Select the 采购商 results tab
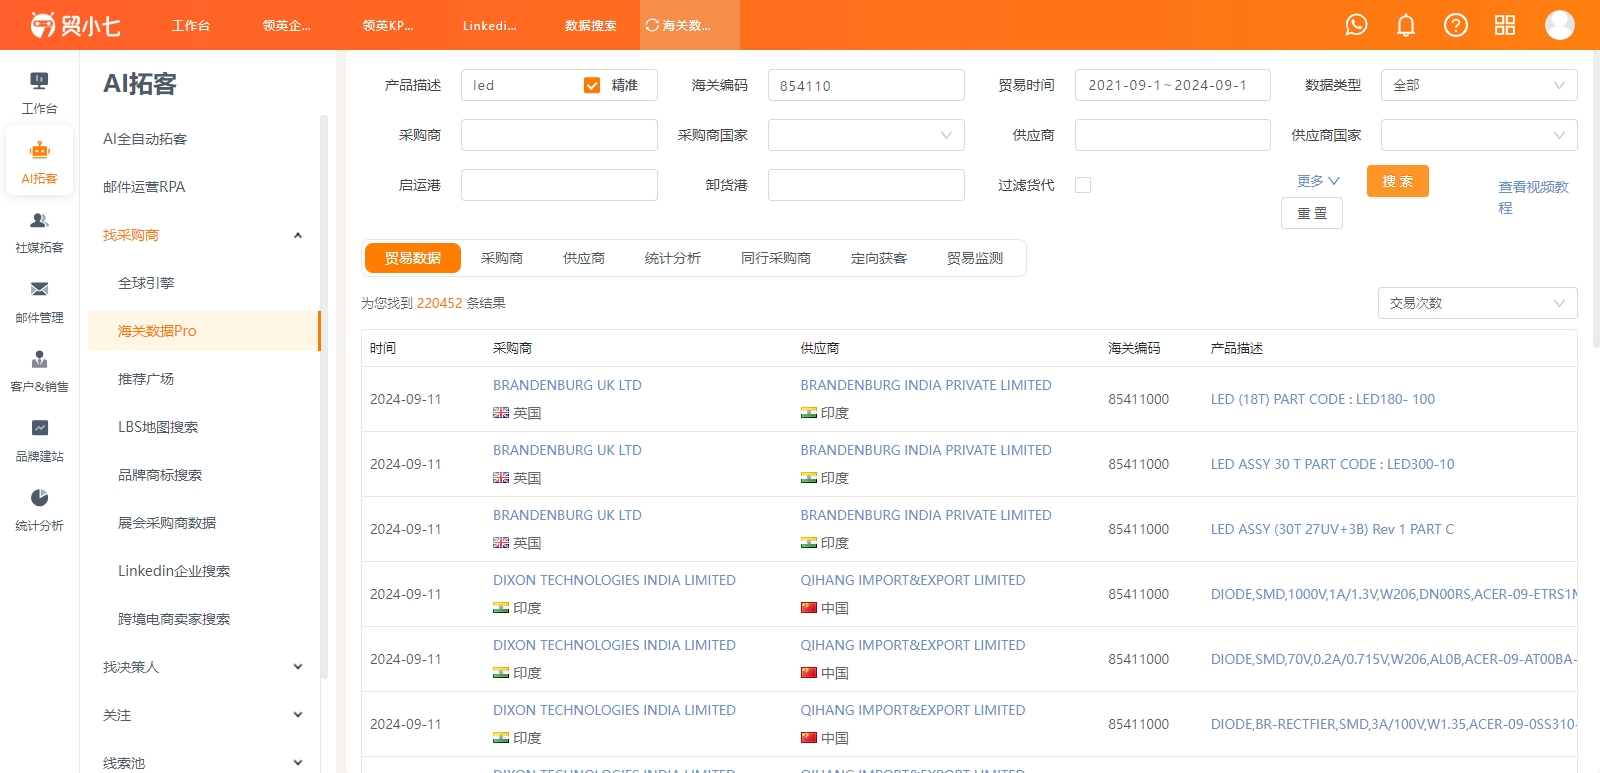 coord(502,258)
